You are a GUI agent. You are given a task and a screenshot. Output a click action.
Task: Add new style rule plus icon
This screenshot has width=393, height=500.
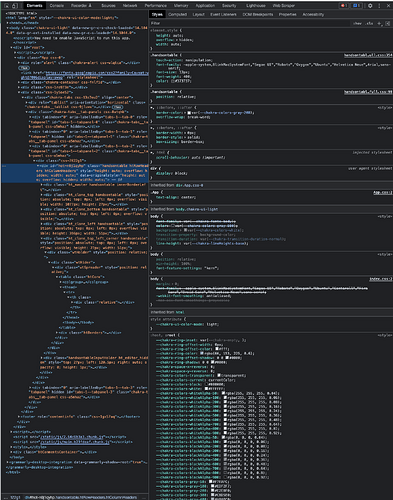379,23
